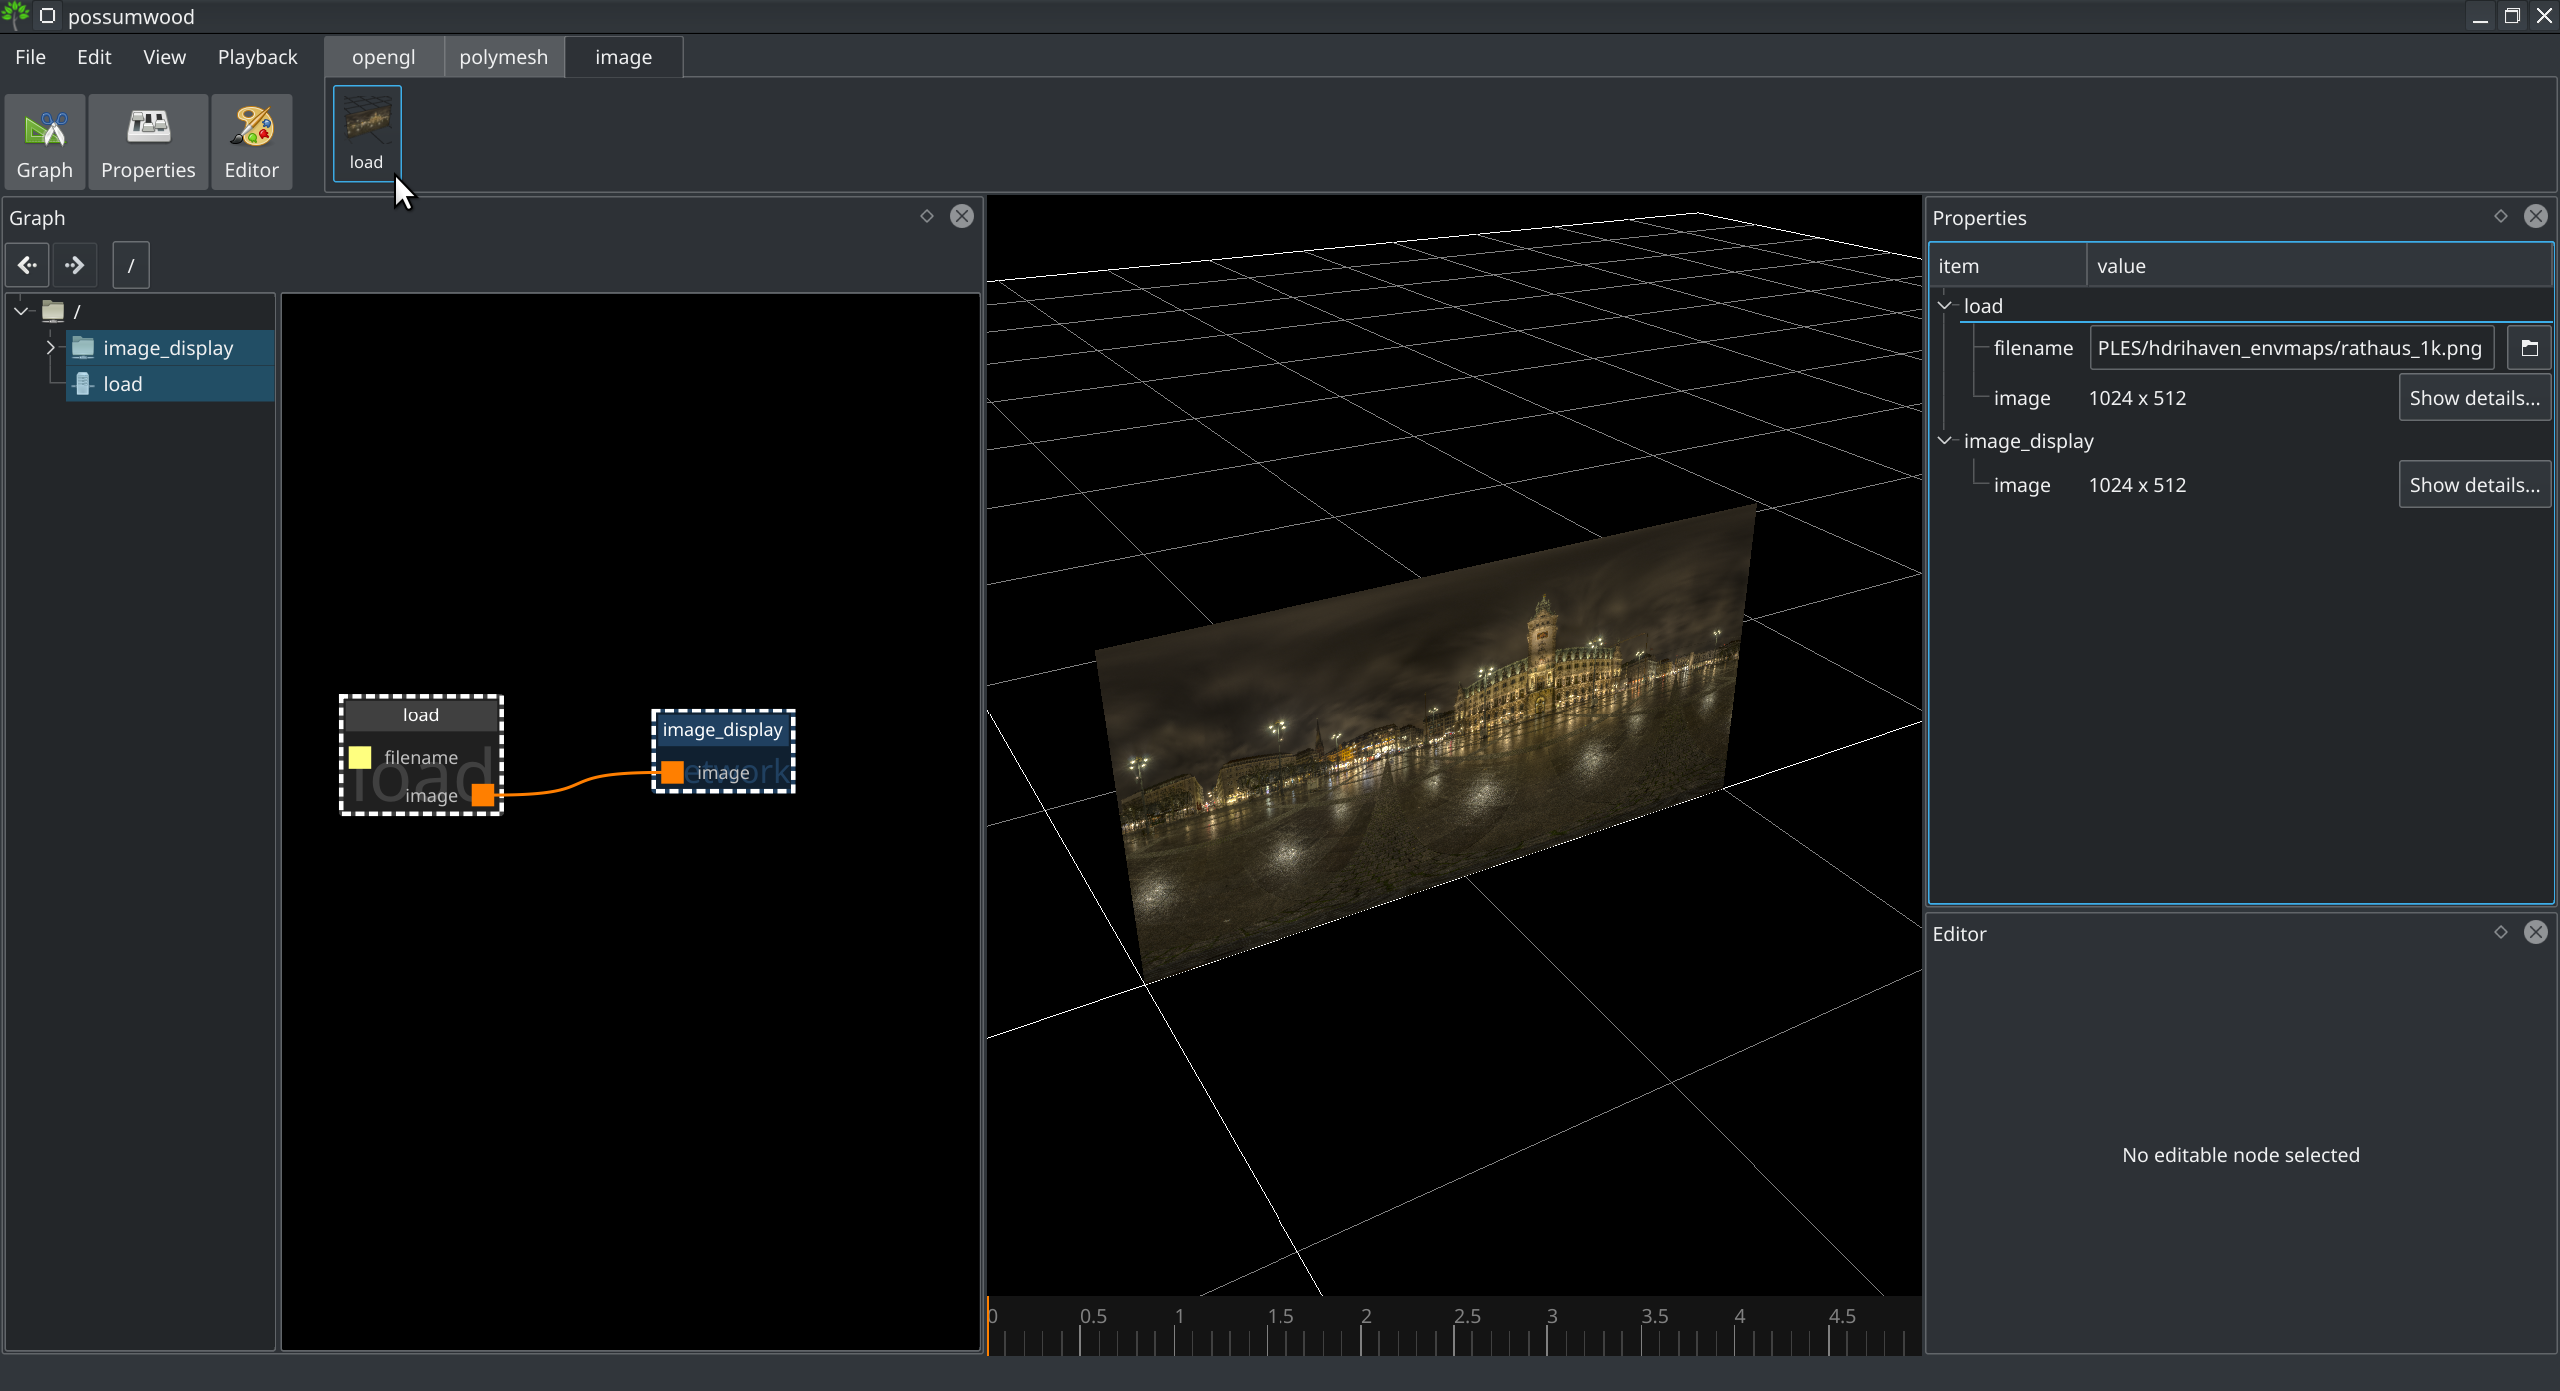Click the filename input field for load node

[2295, 348]
